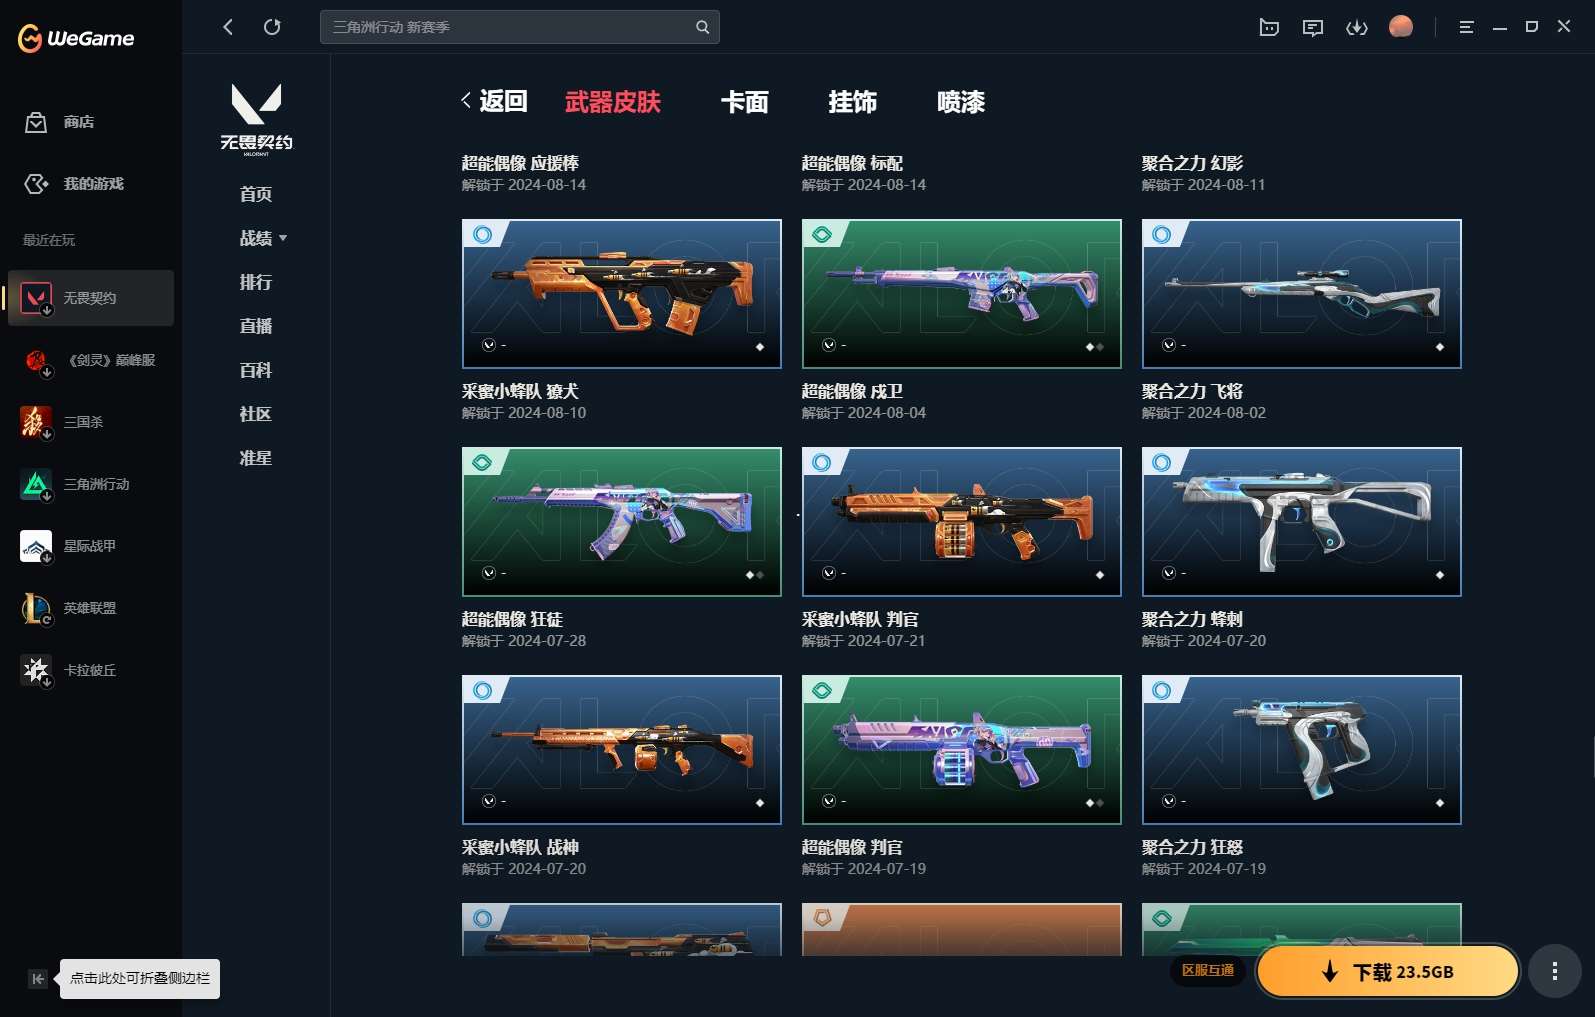The image size is (1595, 1017).
Task: Open the three-dot more options button
Action: coord(1554,971)
